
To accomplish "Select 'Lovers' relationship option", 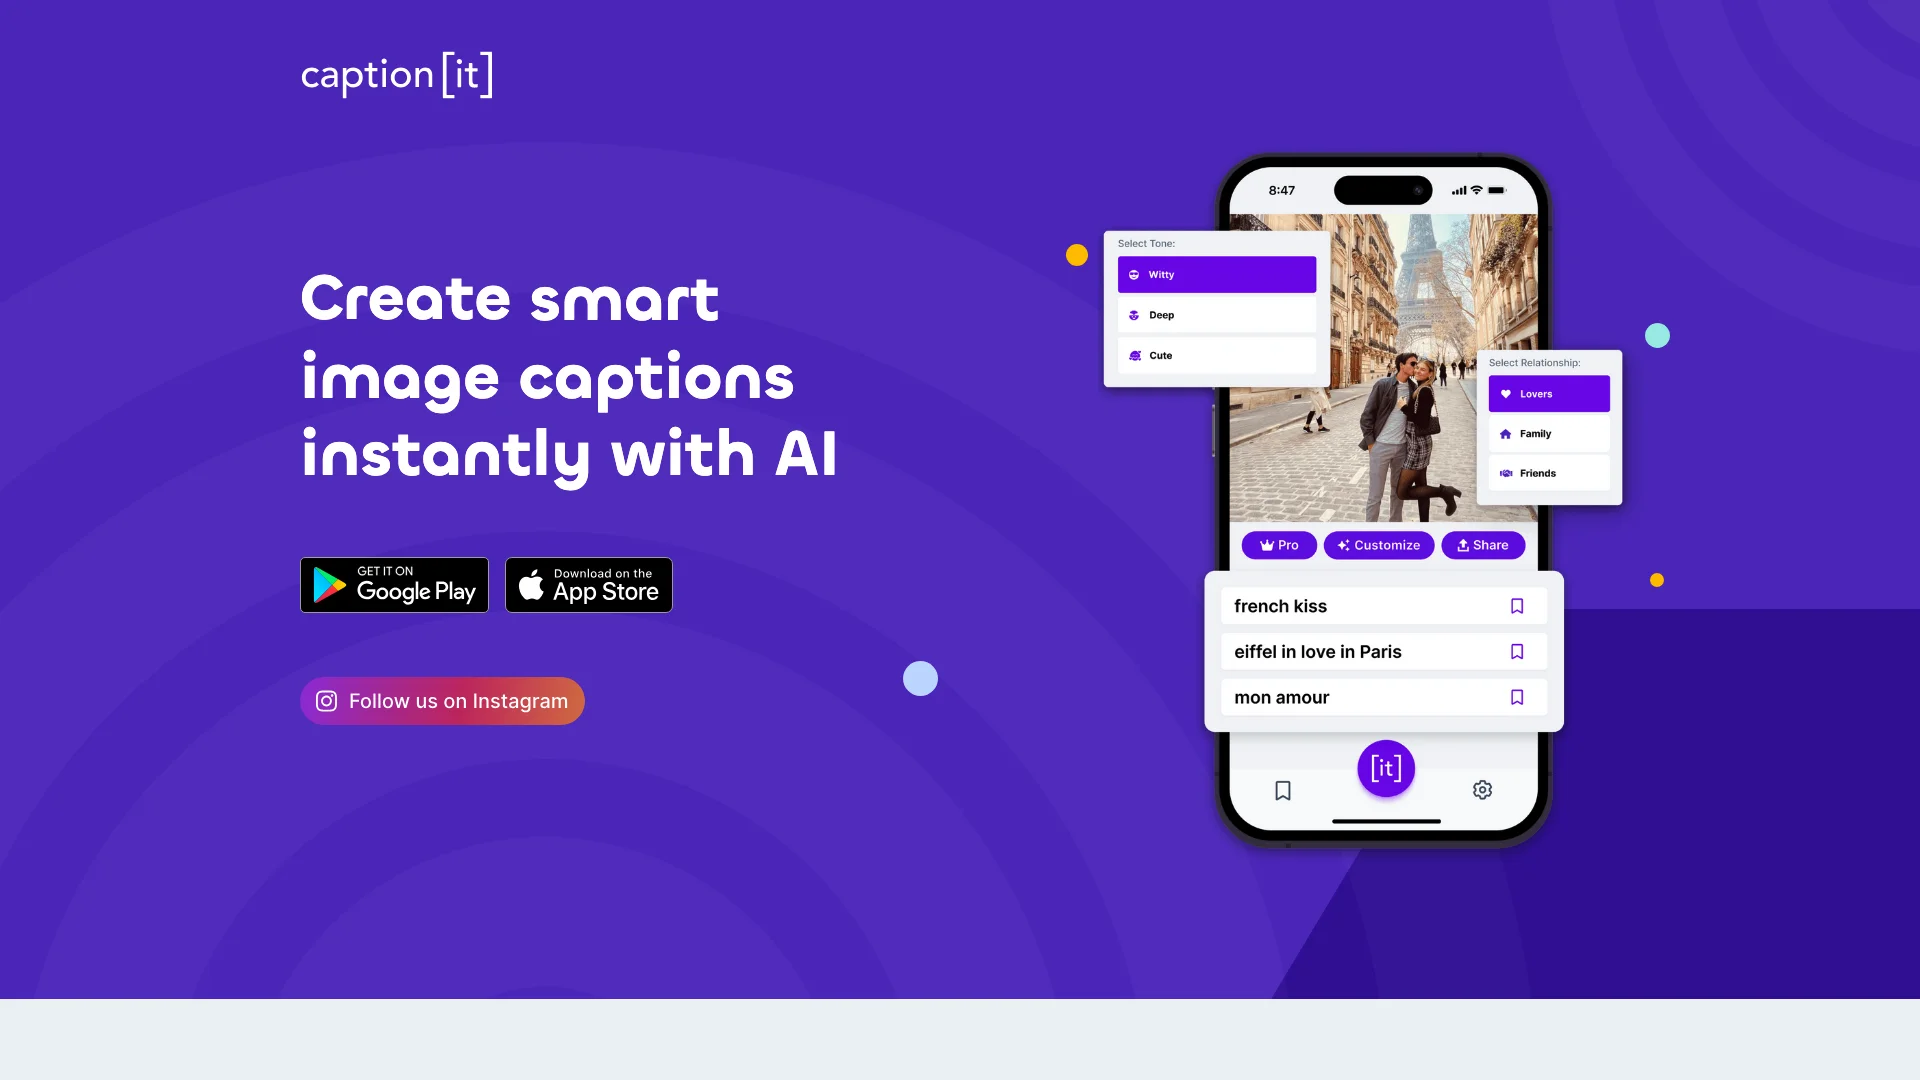I will coord(1549,393).
